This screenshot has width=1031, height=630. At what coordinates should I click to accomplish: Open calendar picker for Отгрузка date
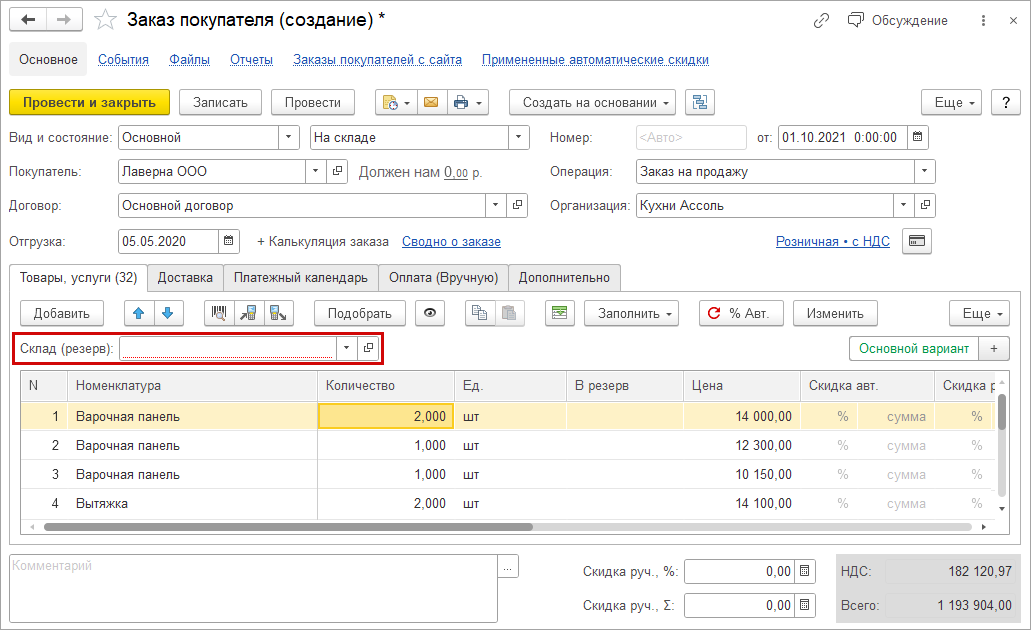click(229, 241)
